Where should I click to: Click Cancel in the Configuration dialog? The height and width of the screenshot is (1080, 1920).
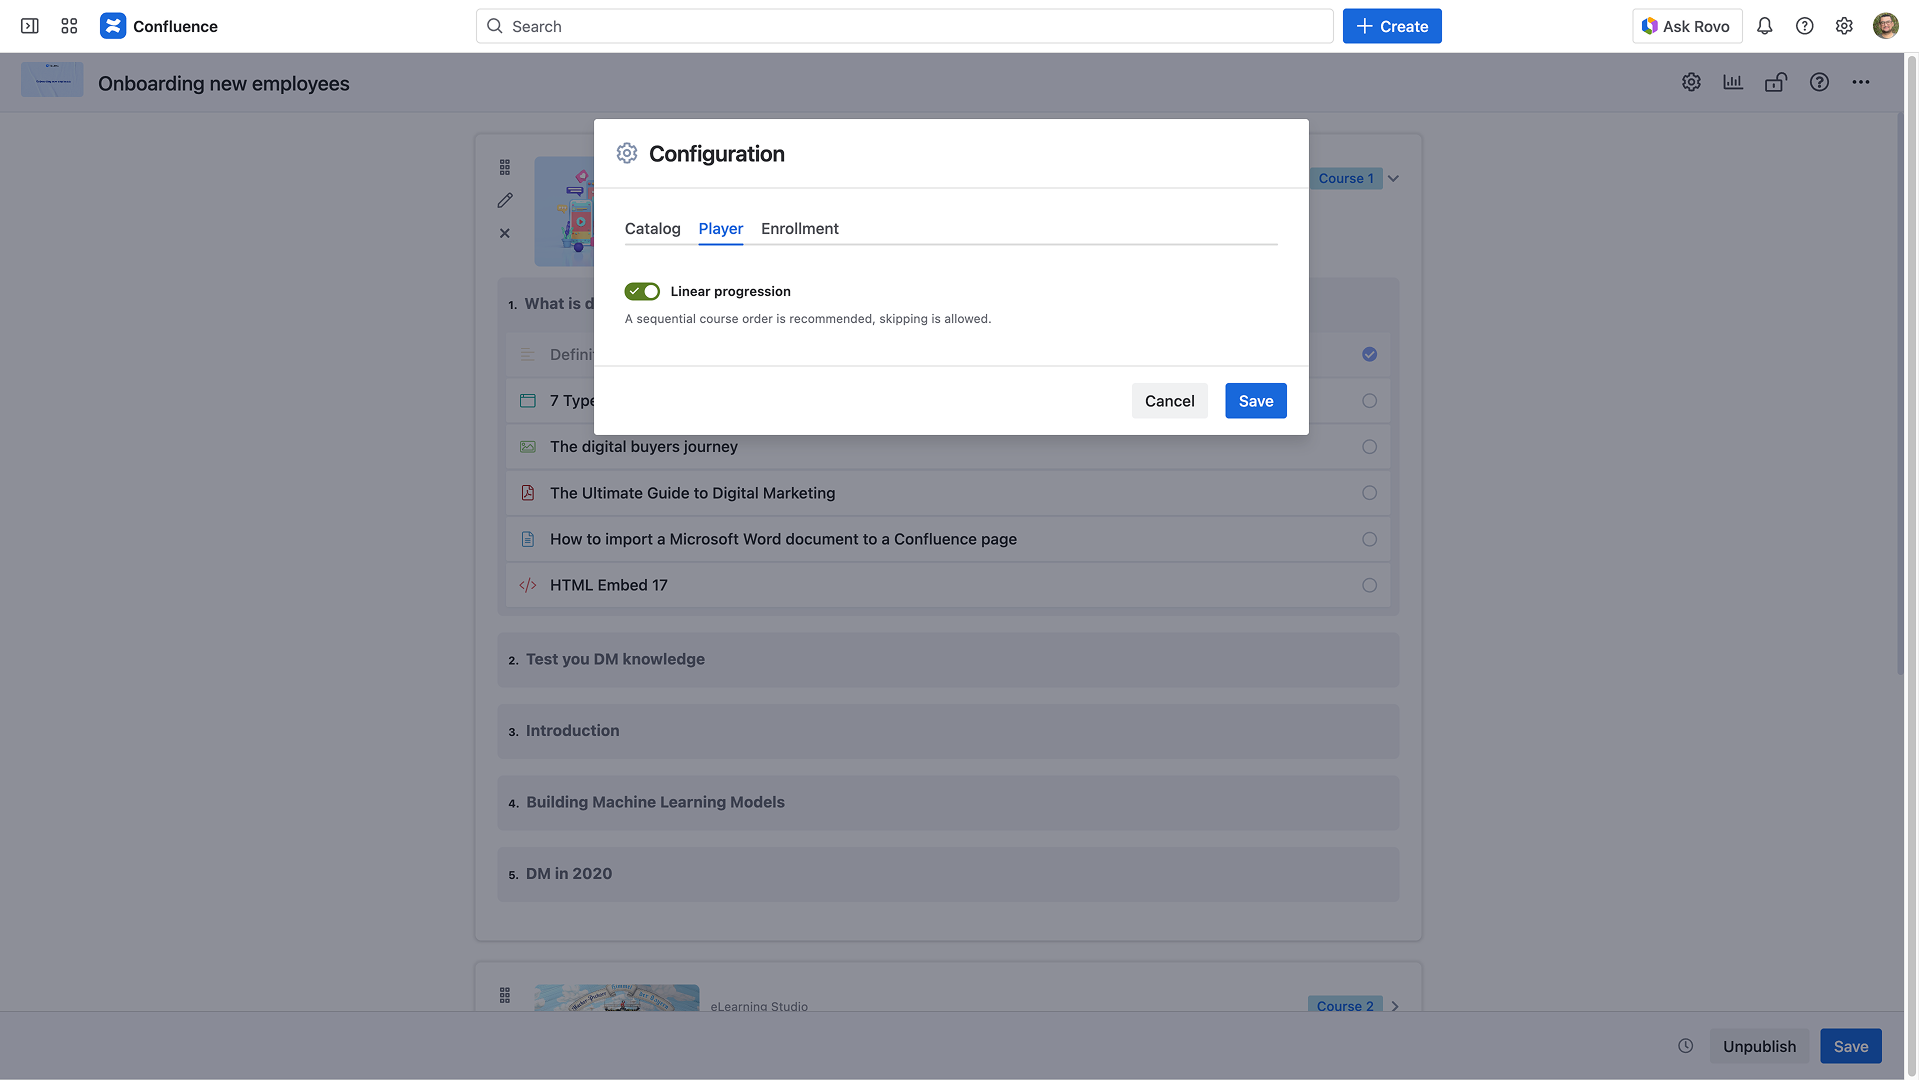pos(1169,401)
